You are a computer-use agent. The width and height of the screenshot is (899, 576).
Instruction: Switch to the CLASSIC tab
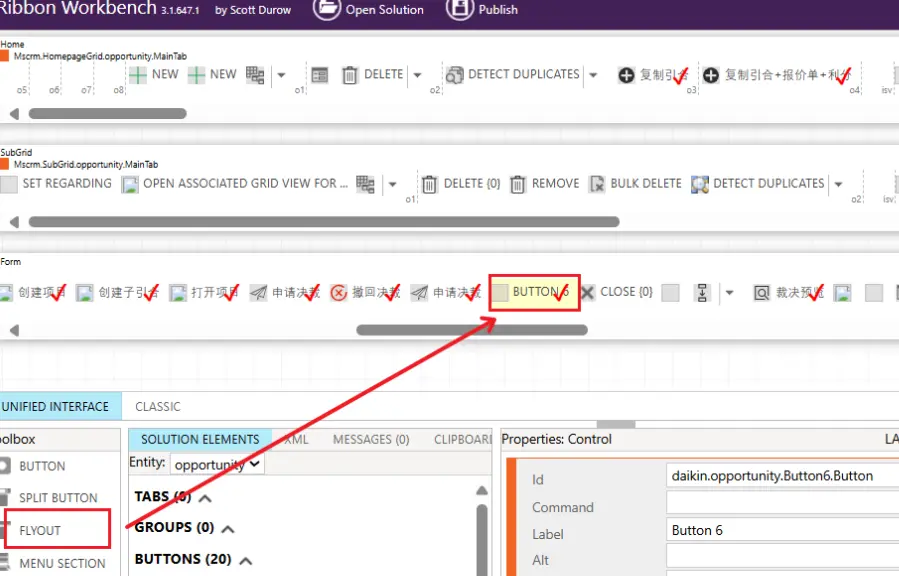point(158,406)
